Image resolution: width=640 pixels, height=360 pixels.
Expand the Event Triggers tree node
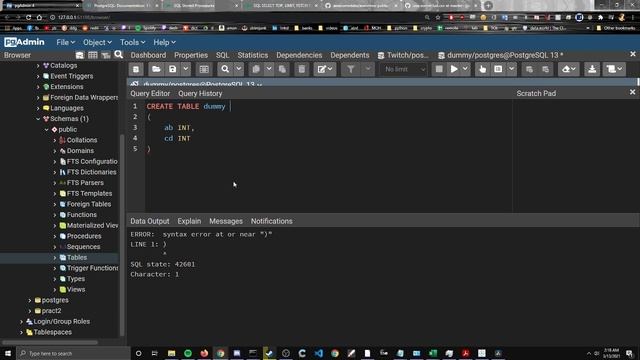tap(38, 76)
